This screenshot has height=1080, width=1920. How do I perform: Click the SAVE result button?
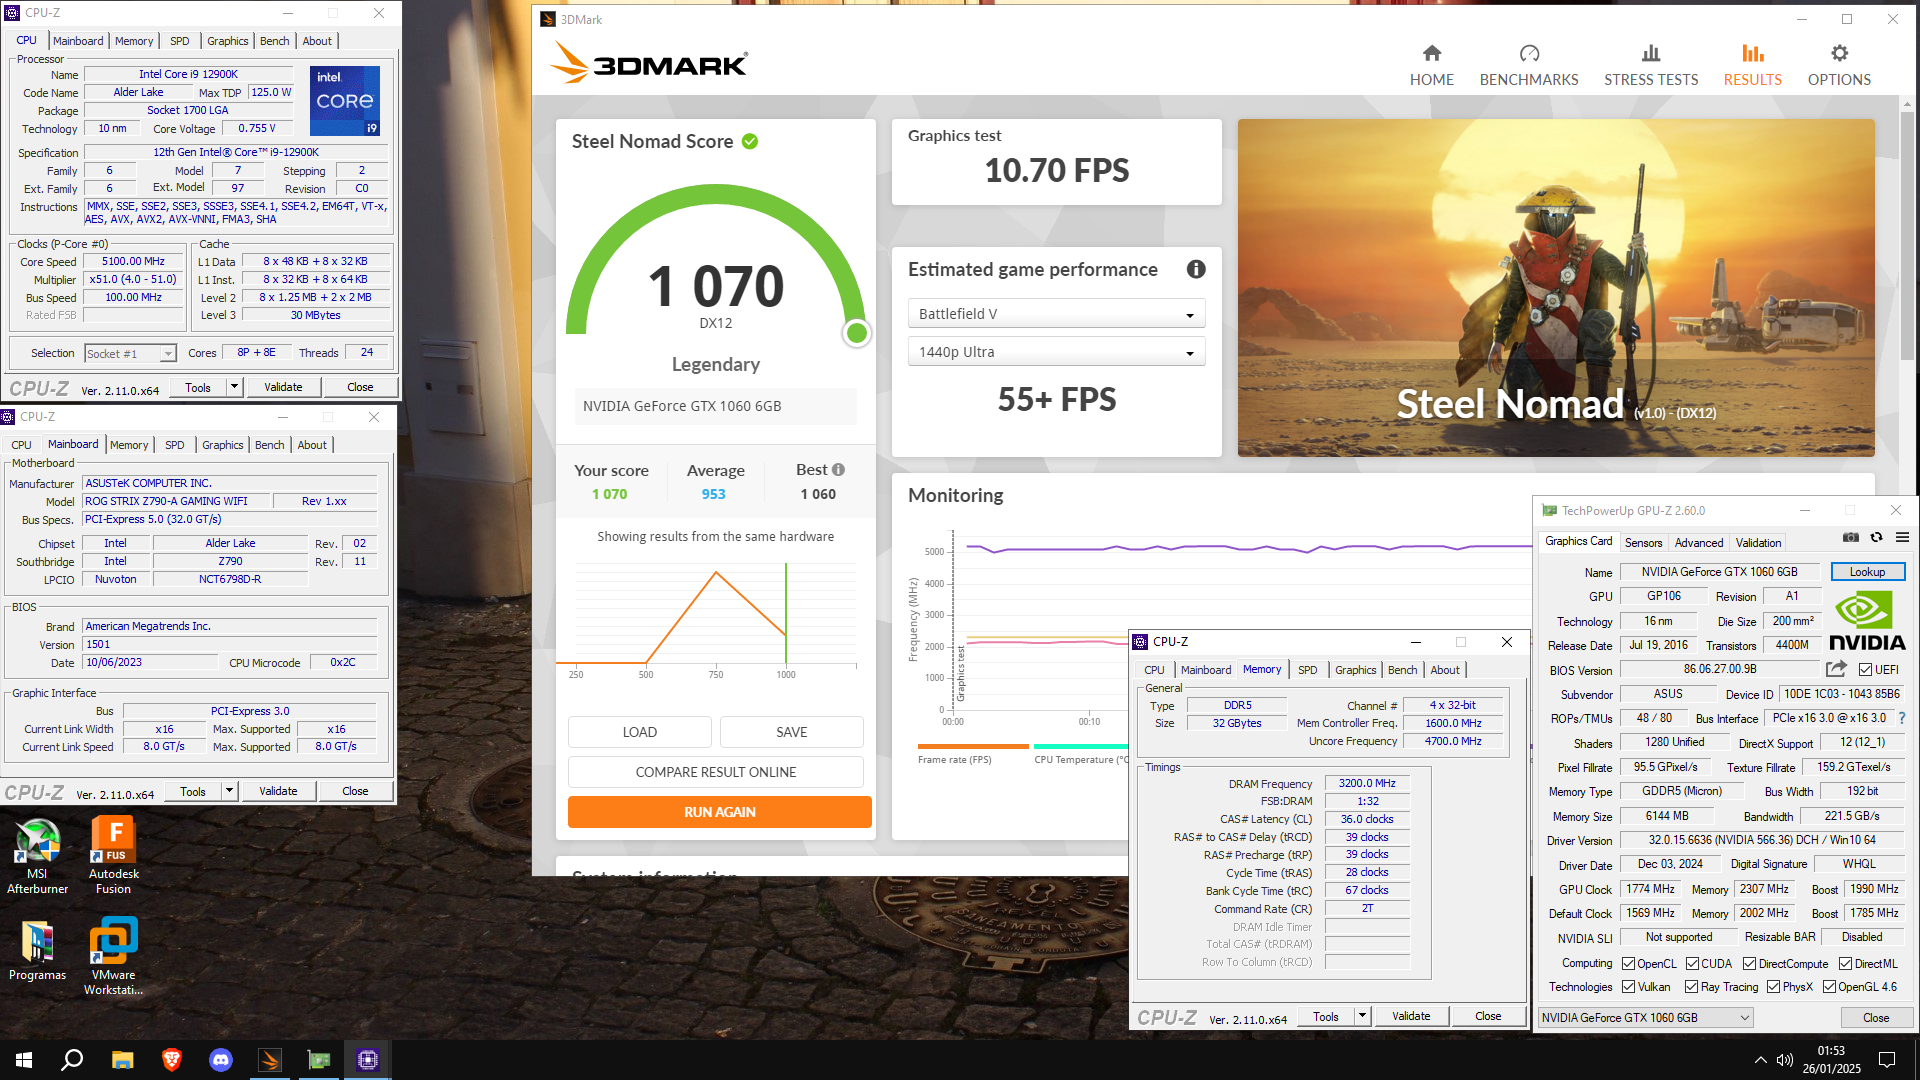[x=791, y=732]
